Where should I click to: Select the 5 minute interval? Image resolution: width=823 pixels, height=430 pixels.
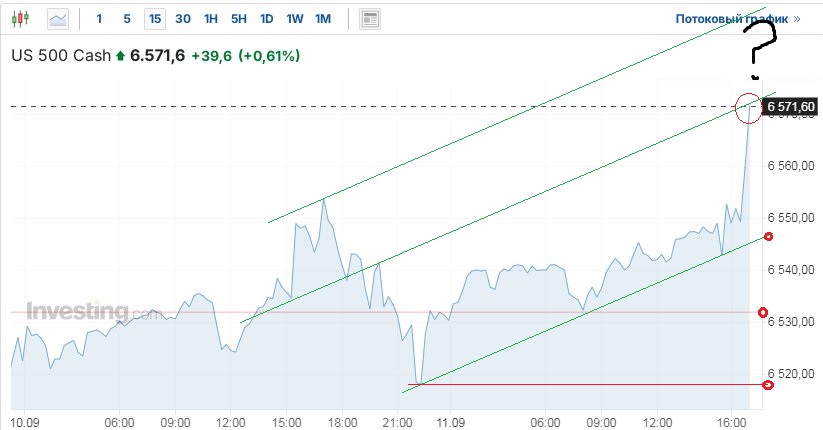coord(127,18)
